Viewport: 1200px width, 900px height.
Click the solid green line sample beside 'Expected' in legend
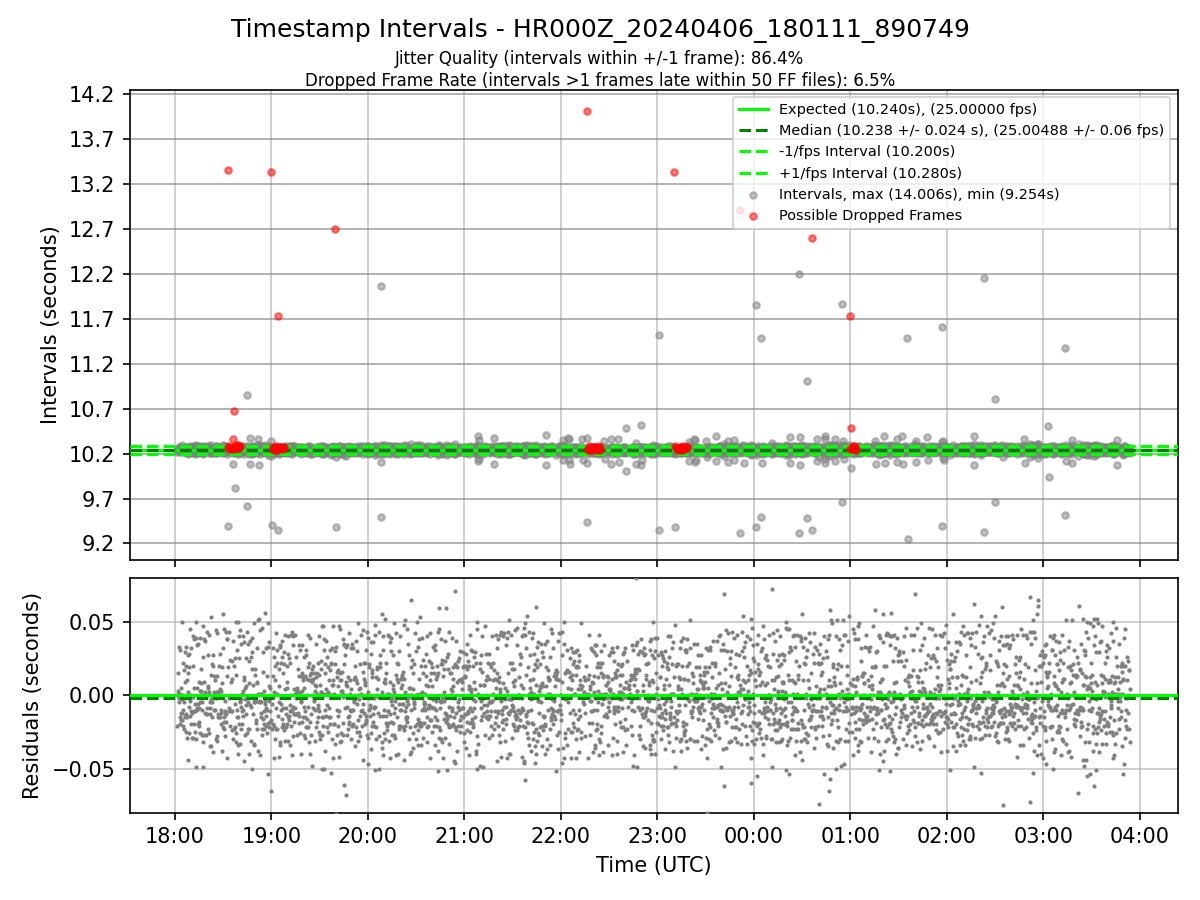pyautogui.click(x=754, y=109)
